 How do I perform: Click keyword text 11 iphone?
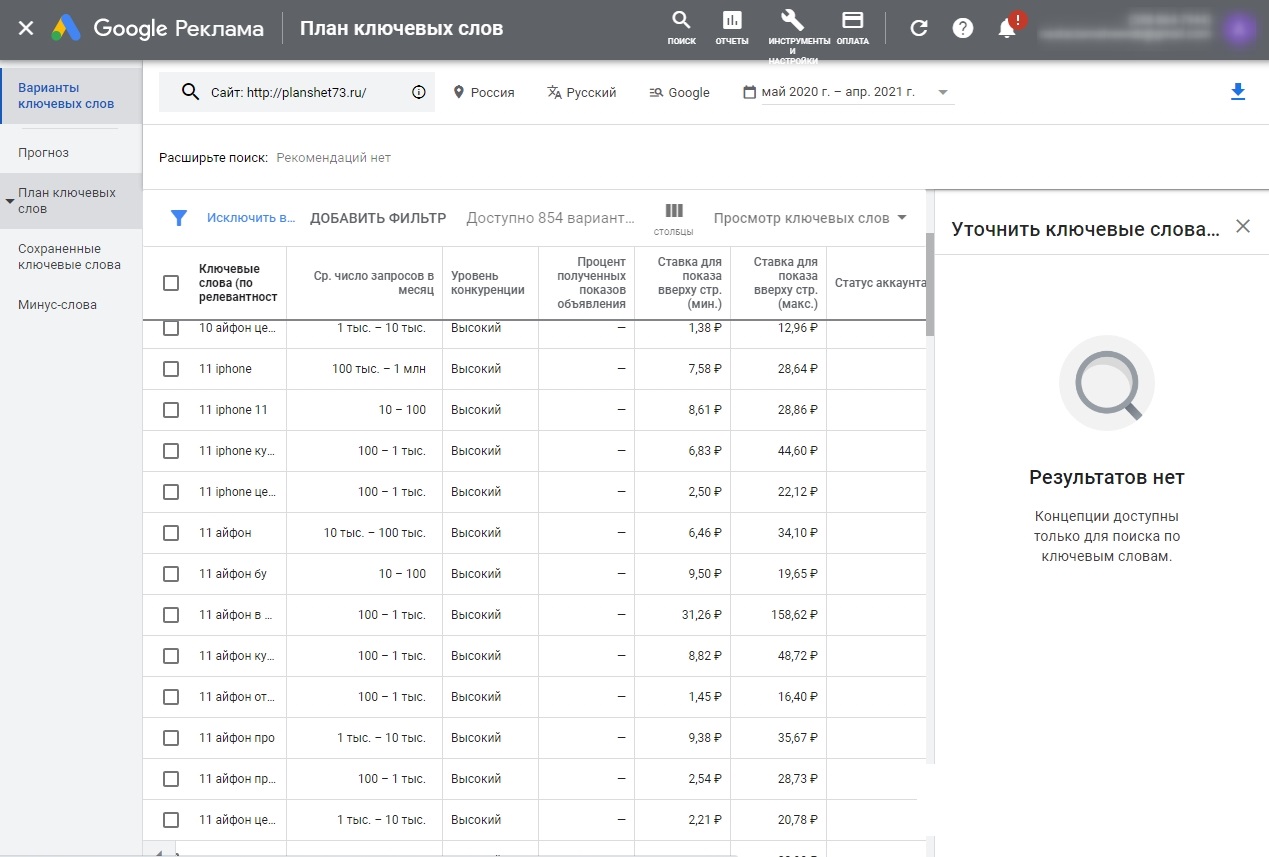[226, 369]
